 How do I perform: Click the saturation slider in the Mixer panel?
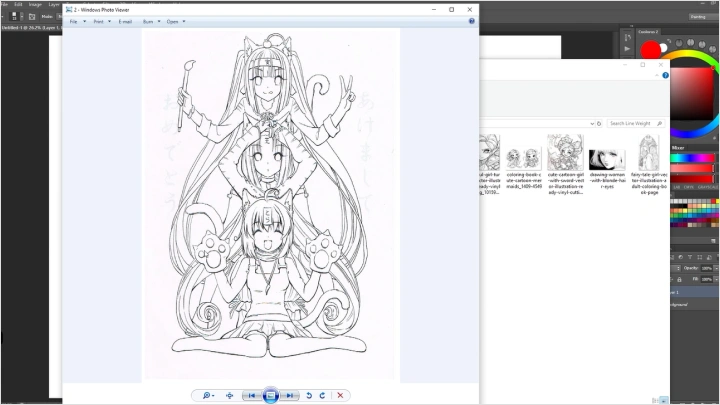pyautogui.click(x=693, y=169)
